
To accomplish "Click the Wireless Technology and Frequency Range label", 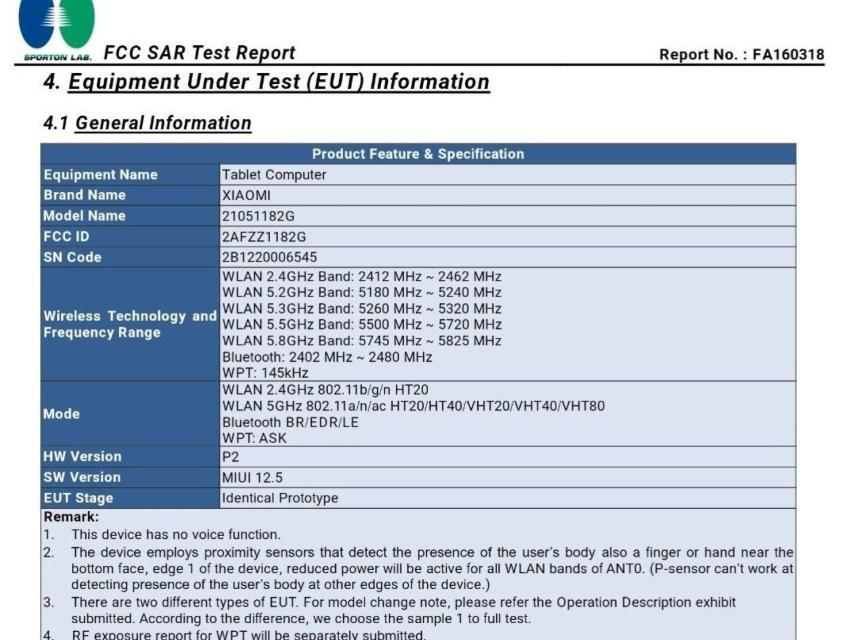I will point(129,324).
